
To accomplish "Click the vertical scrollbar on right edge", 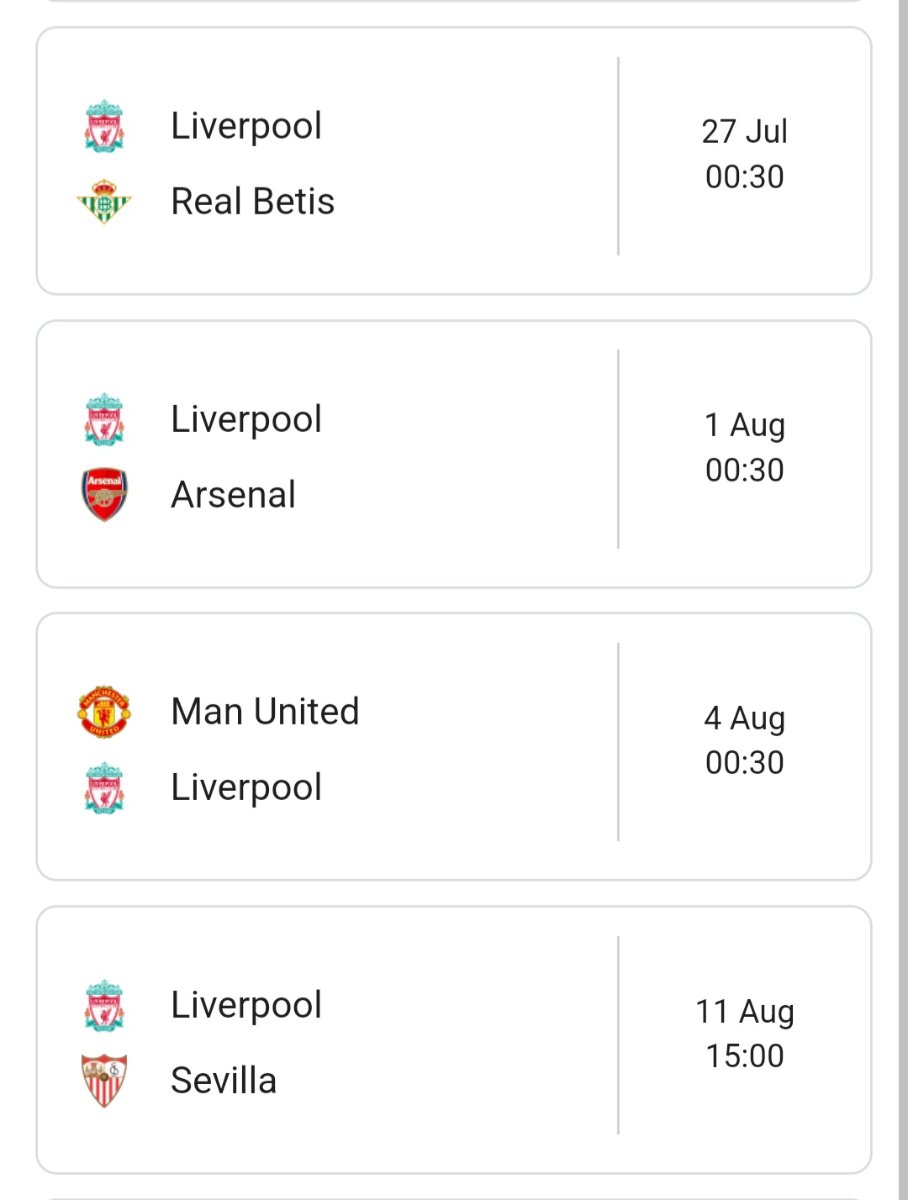I will pyautogui.click(x=902, y=600).
